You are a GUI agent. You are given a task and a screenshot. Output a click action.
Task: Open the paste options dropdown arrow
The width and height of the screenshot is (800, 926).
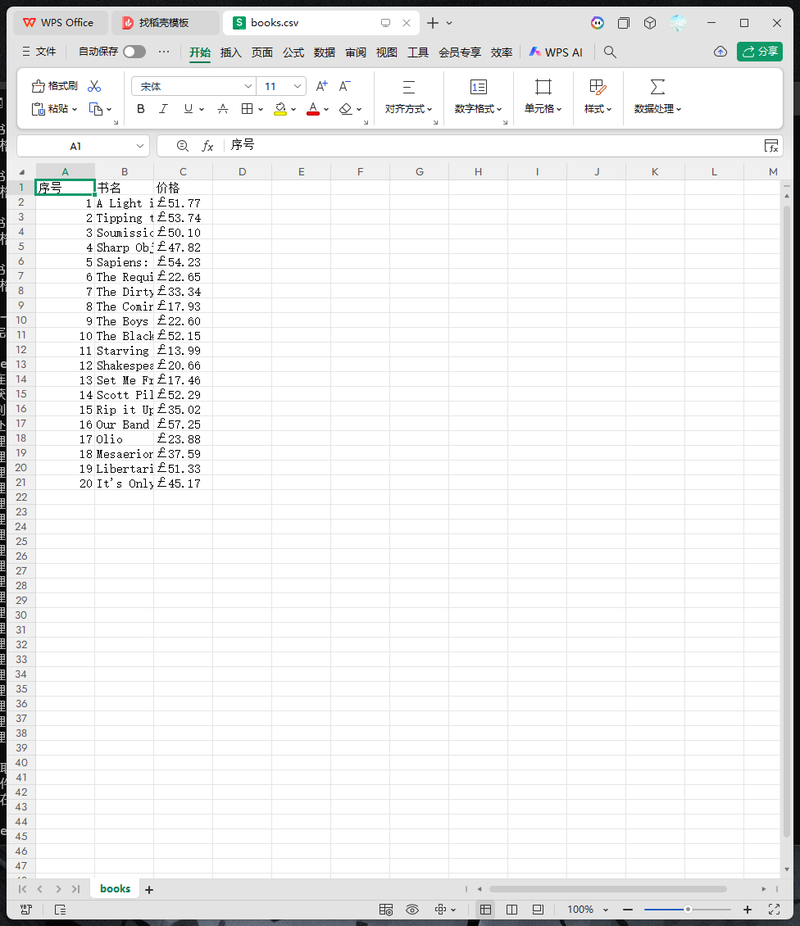pyautogui.click(x=74, y=109)
